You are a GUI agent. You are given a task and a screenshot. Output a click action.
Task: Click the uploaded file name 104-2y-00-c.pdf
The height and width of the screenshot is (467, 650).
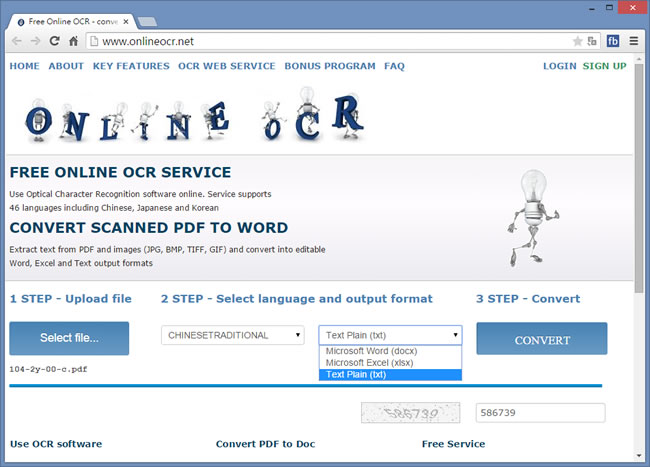(x=49, y=369)
